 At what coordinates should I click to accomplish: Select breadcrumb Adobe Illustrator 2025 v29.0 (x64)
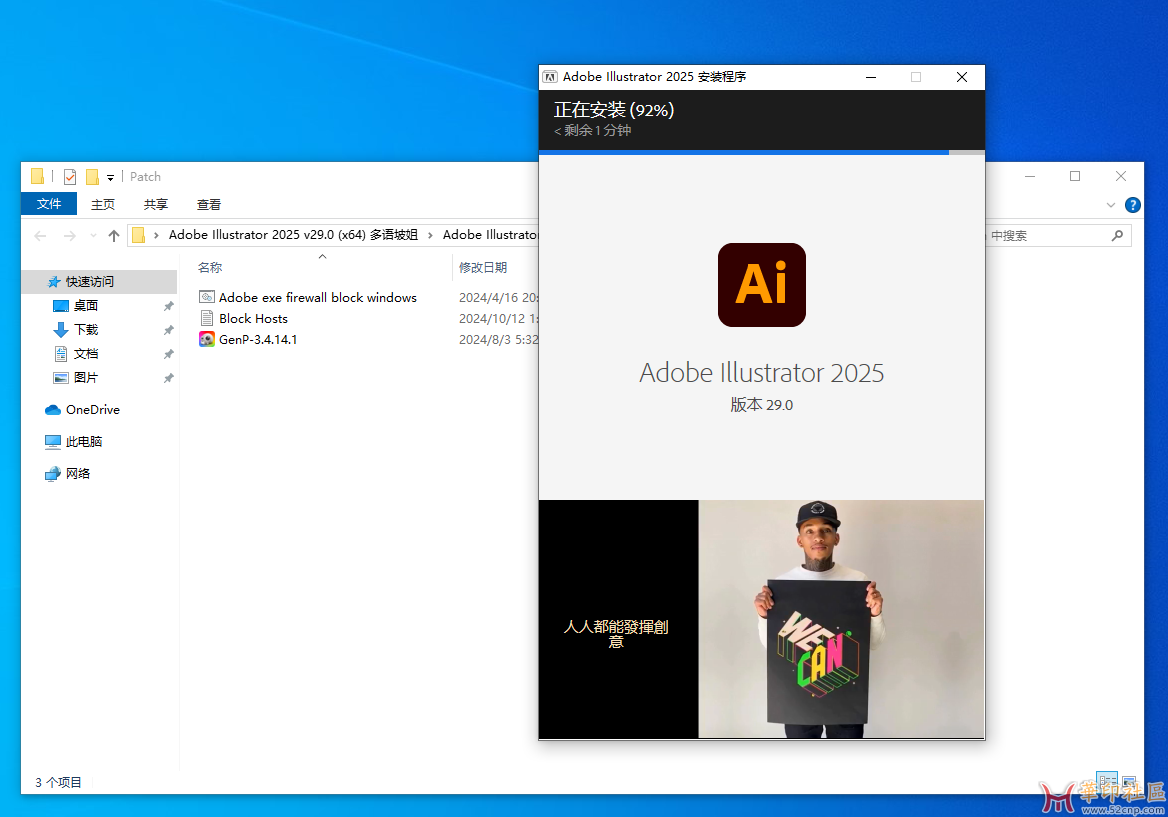293,235
